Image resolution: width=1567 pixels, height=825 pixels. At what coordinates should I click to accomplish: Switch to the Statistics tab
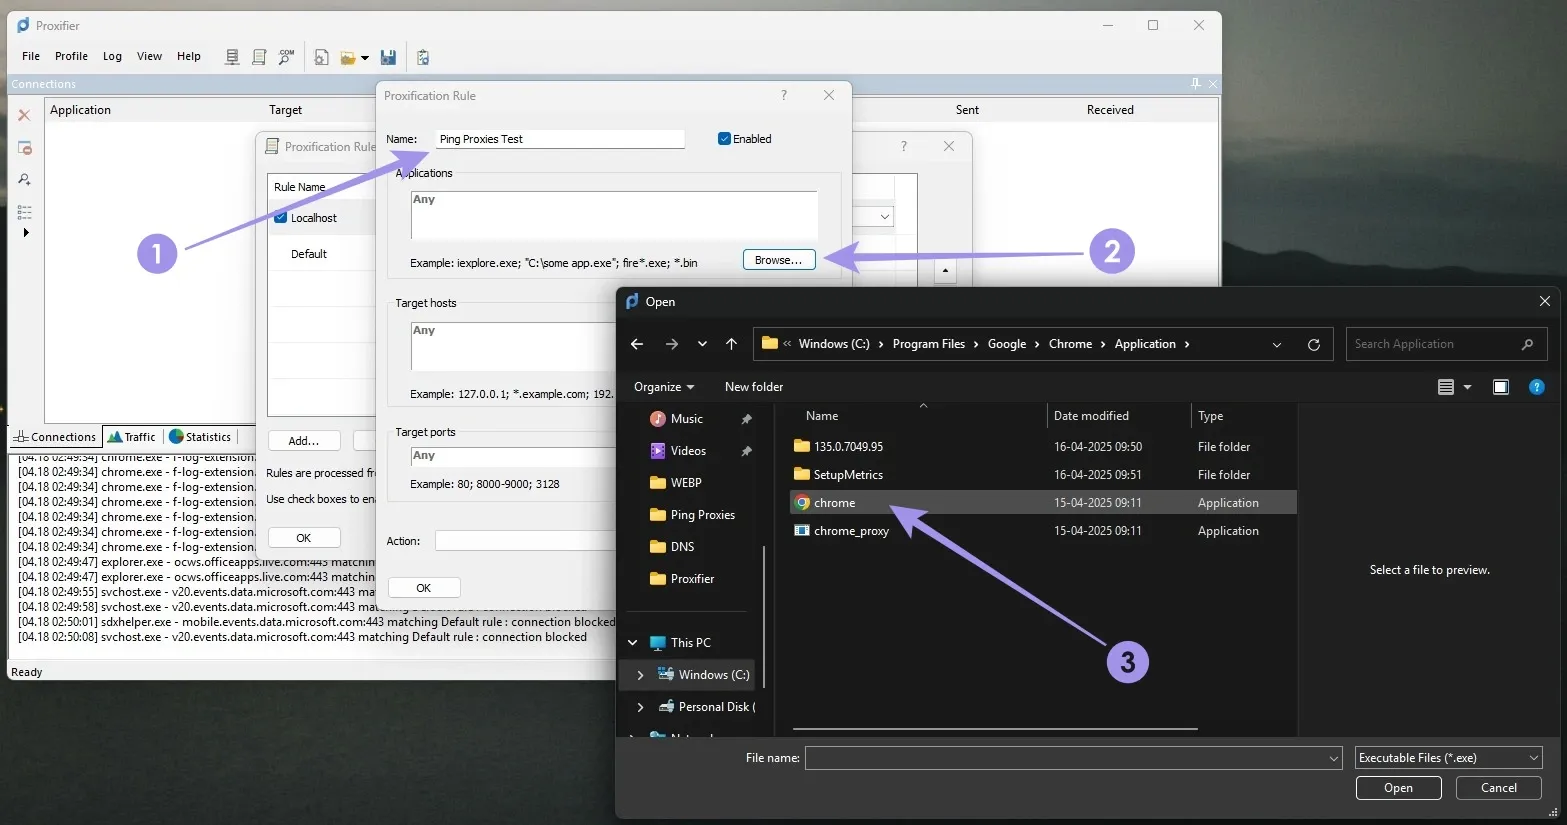[x=200, y=437]
